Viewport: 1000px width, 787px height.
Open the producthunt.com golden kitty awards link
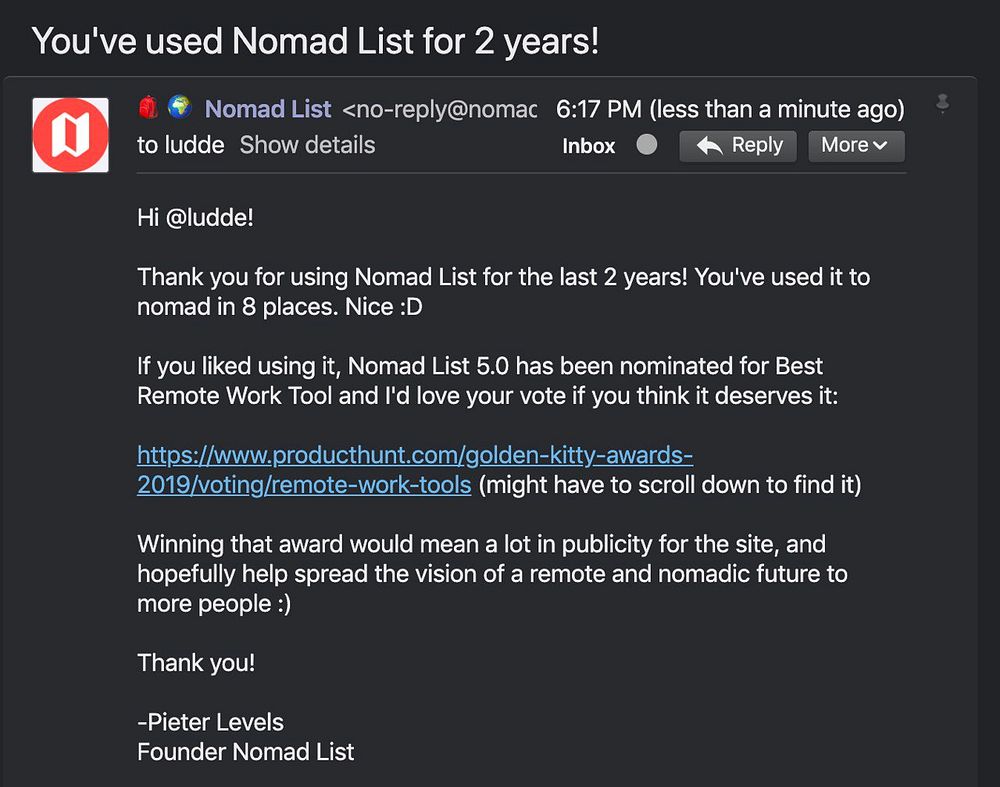tap(415, 455)
